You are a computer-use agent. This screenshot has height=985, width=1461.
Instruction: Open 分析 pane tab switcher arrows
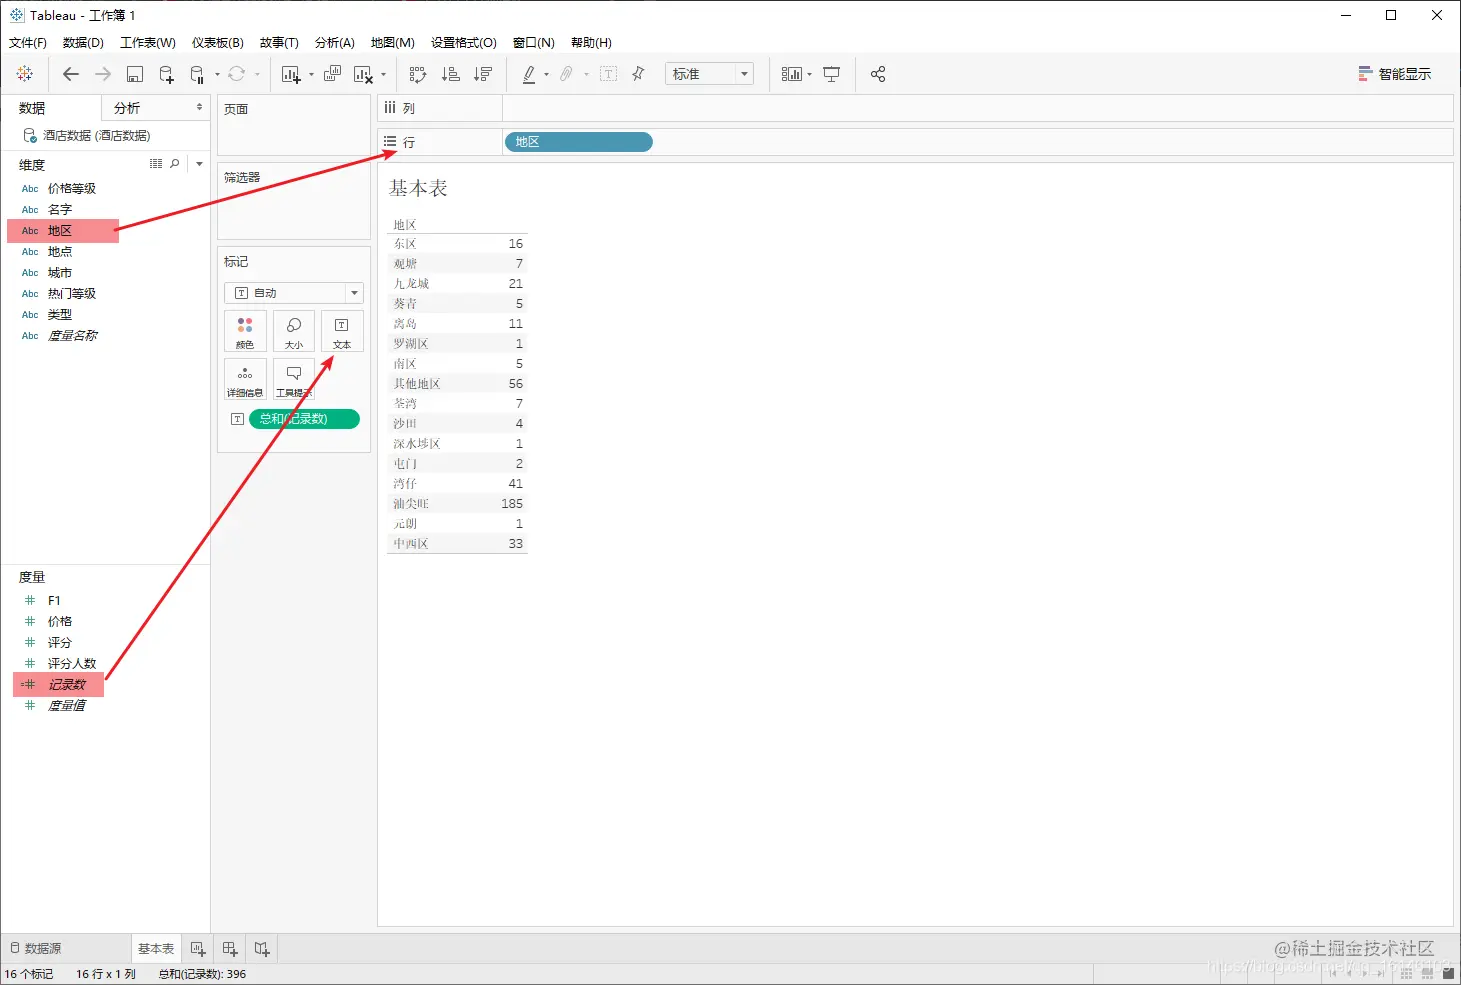199,107
